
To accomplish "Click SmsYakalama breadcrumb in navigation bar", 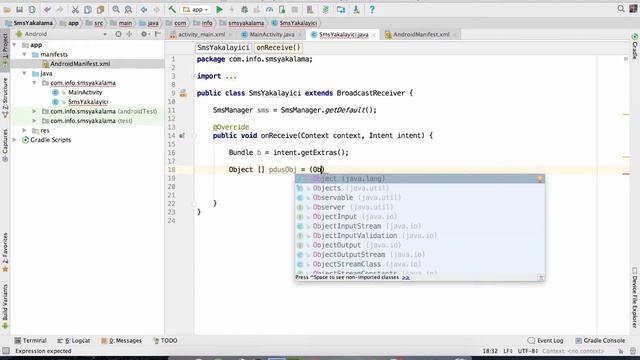I will [29, 23].
